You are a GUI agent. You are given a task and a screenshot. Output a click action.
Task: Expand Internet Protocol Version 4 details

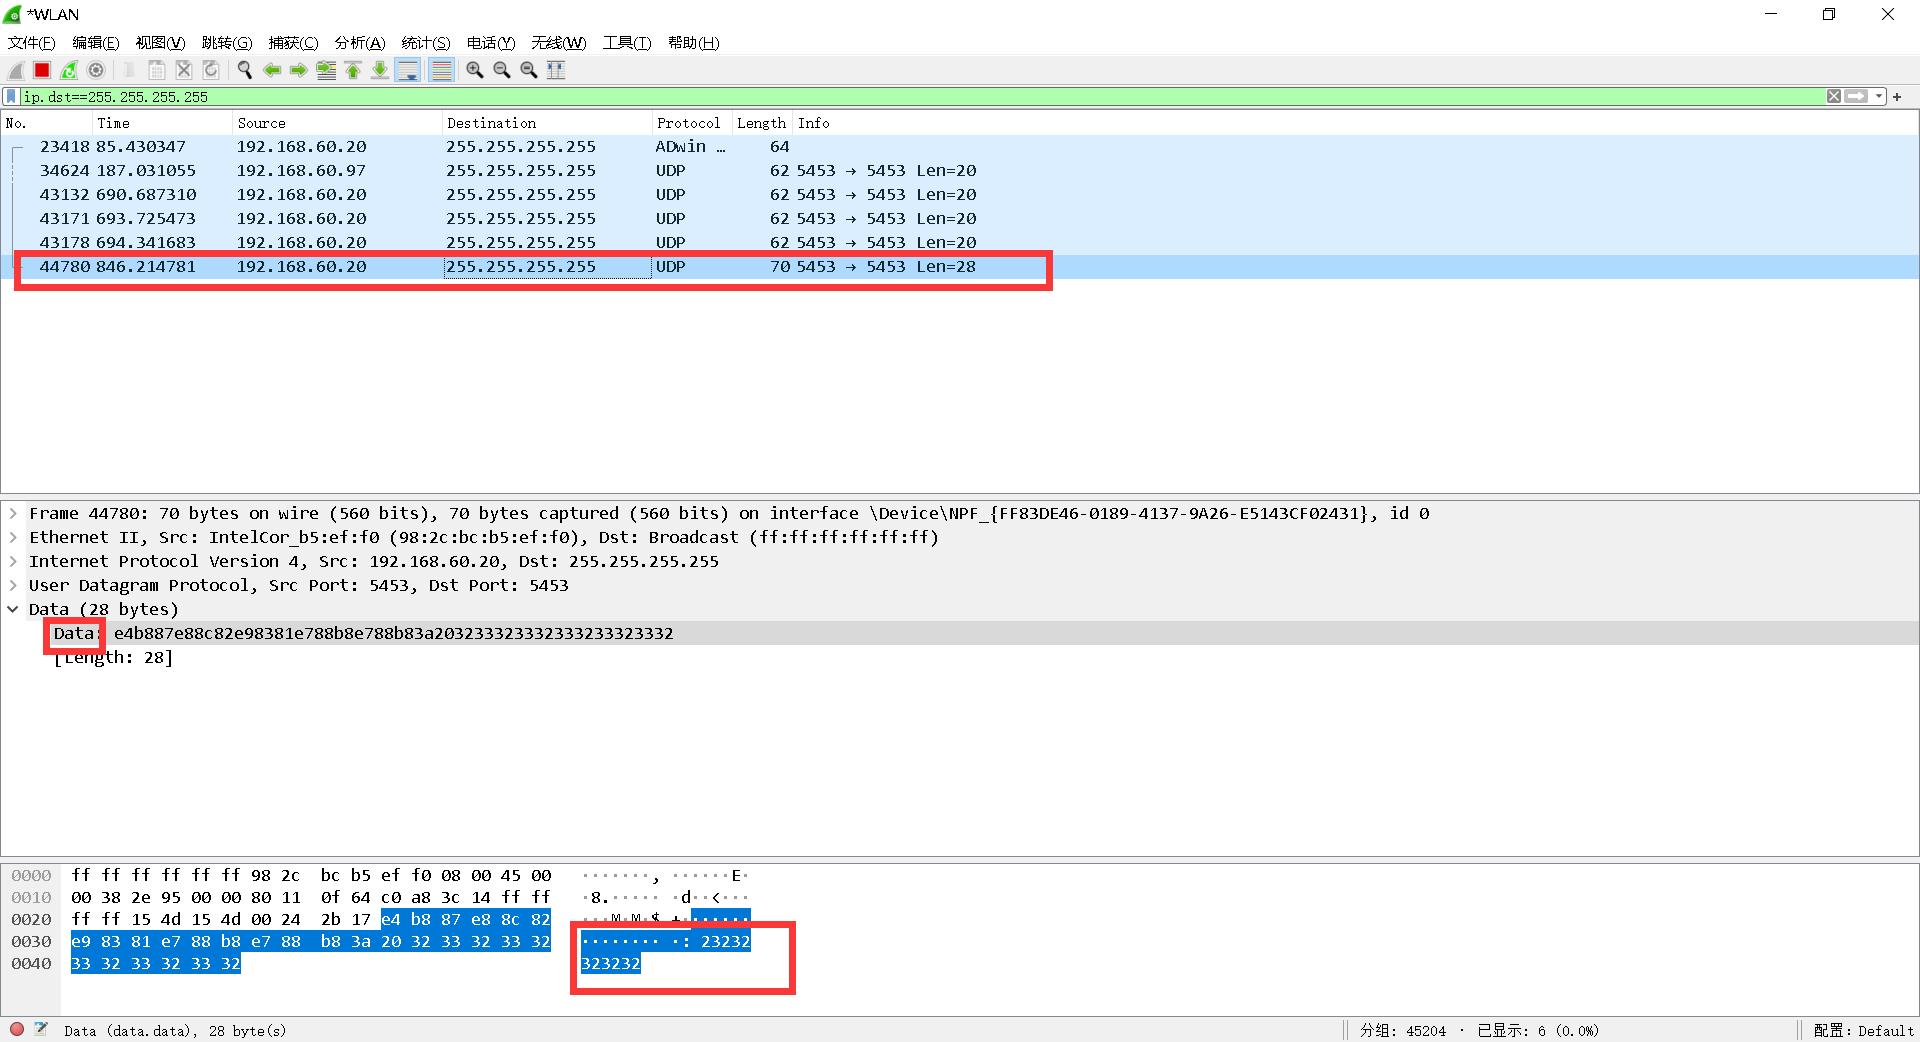click(13, 561)
